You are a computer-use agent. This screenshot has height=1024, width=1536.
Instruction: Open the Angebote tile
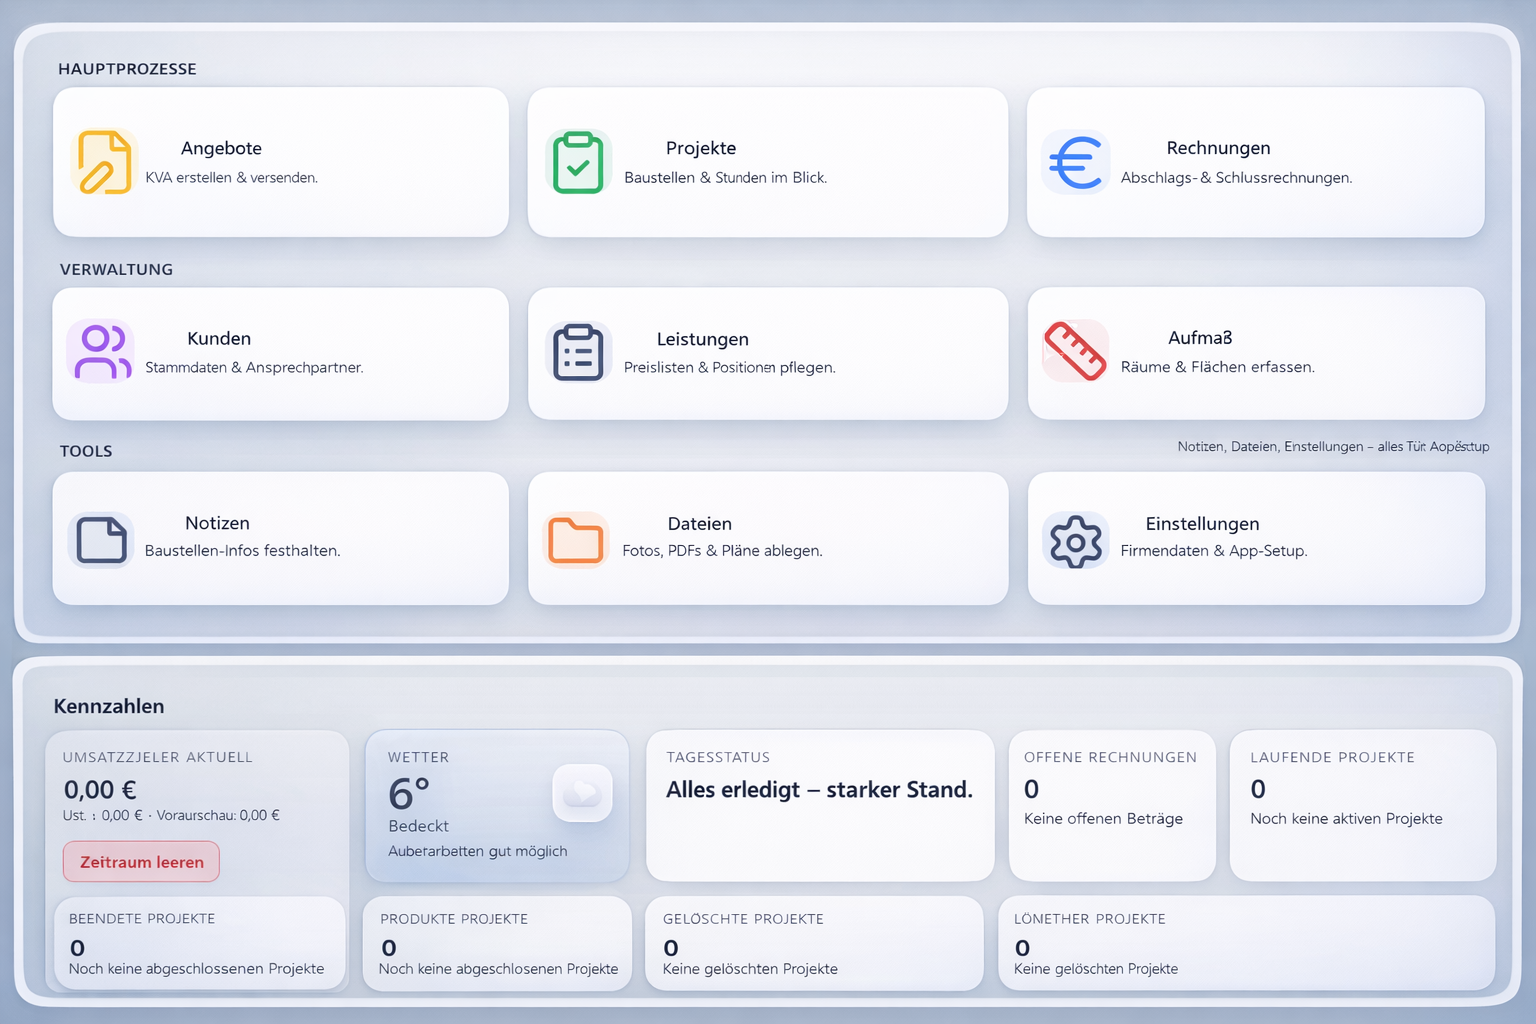(x=280, y=162)
